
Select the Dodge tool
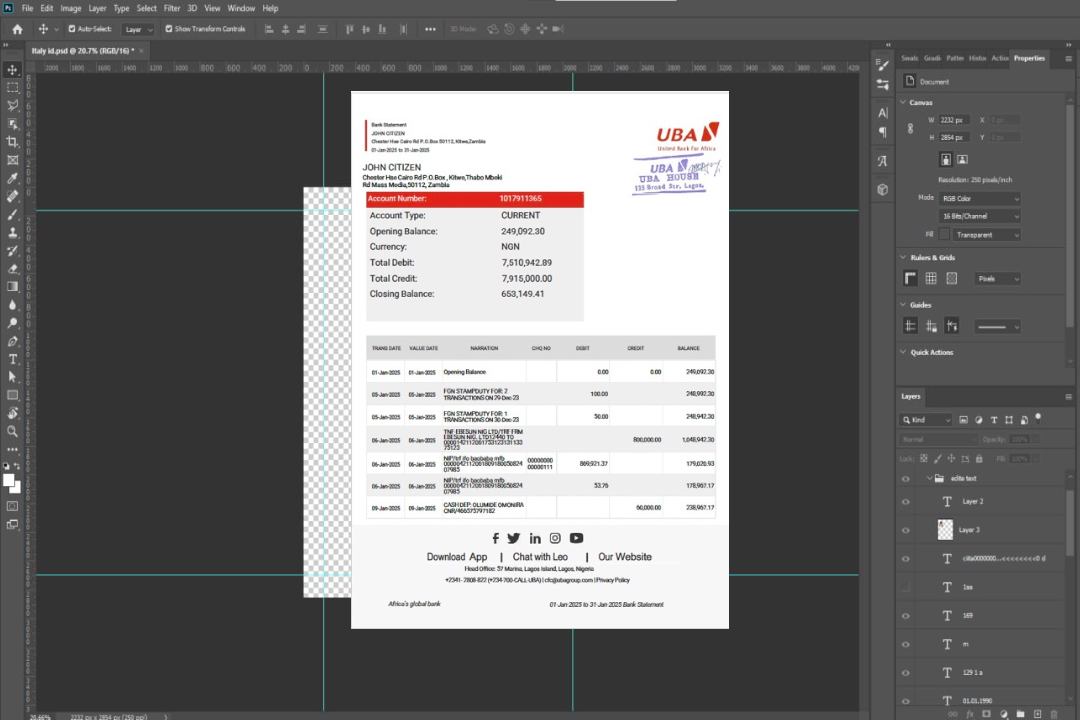pyautogui.click(x=12, y=322)
